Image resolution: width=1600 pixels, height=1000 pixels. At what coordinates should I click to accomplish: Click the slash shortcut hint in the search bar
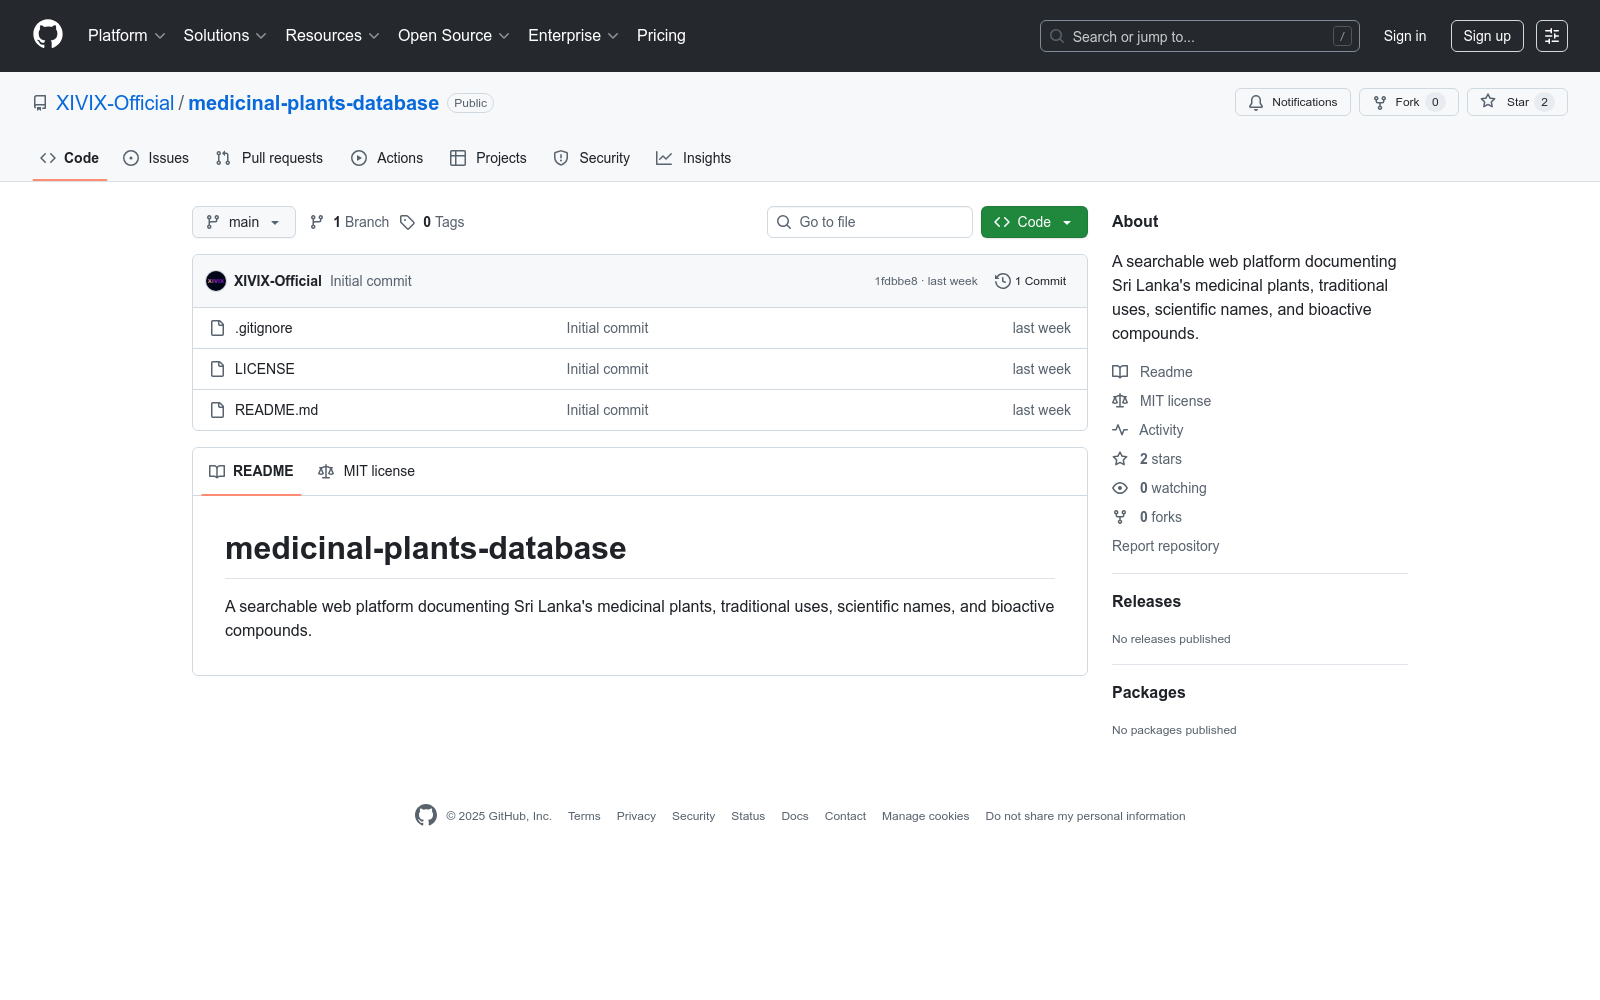click(1342, 36)
